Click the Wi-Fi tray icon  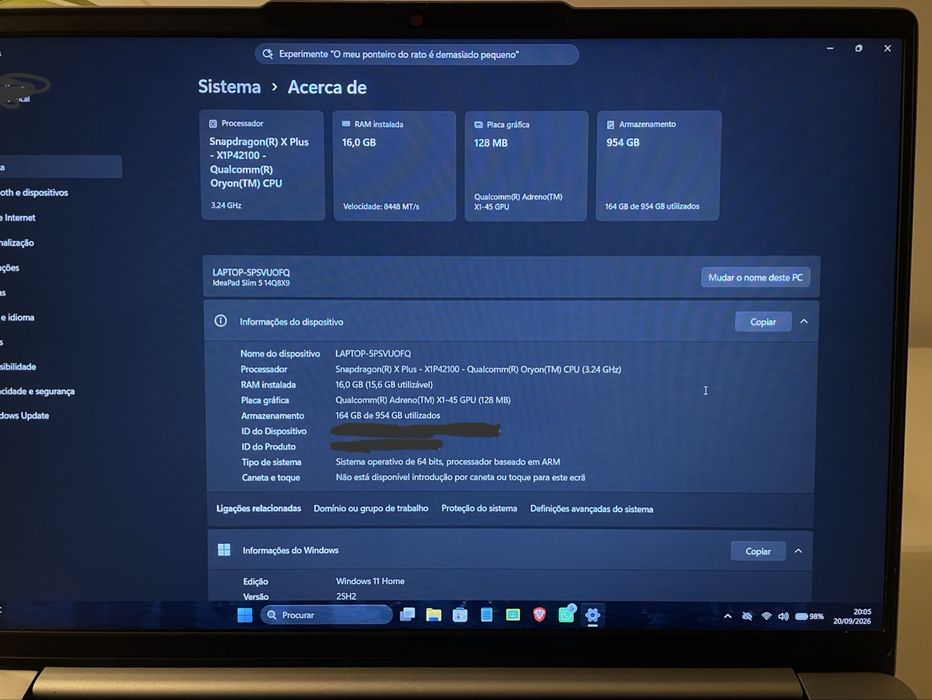[766, 616]
